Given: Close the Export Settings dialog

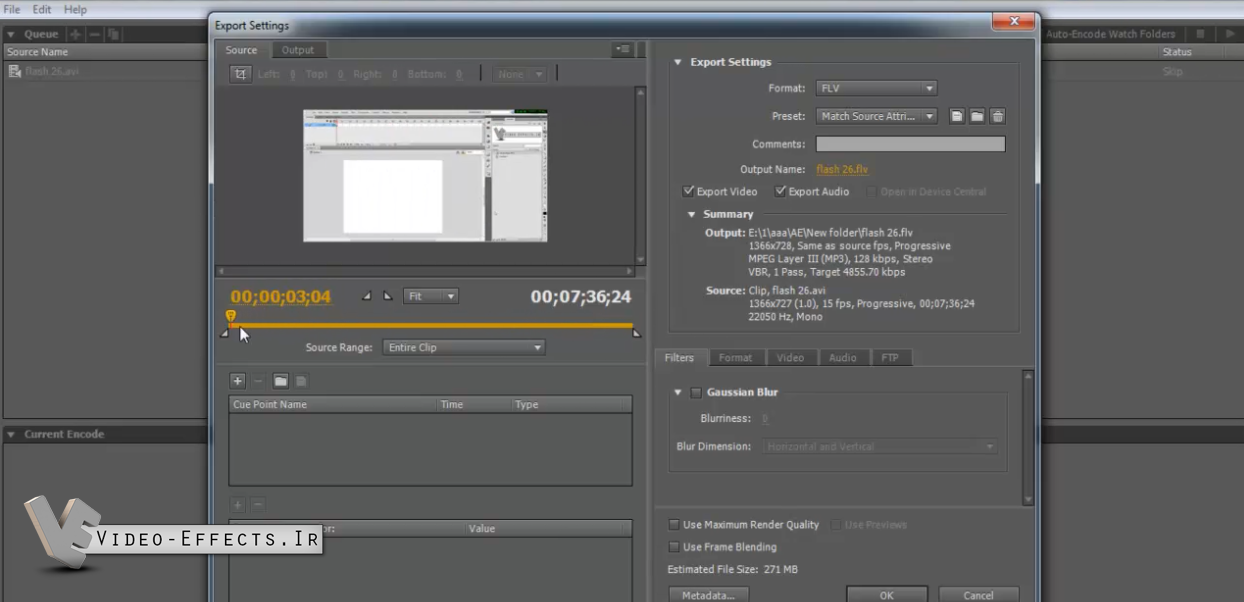Looking at the screenshot, I should click(x=1014, y=21).
